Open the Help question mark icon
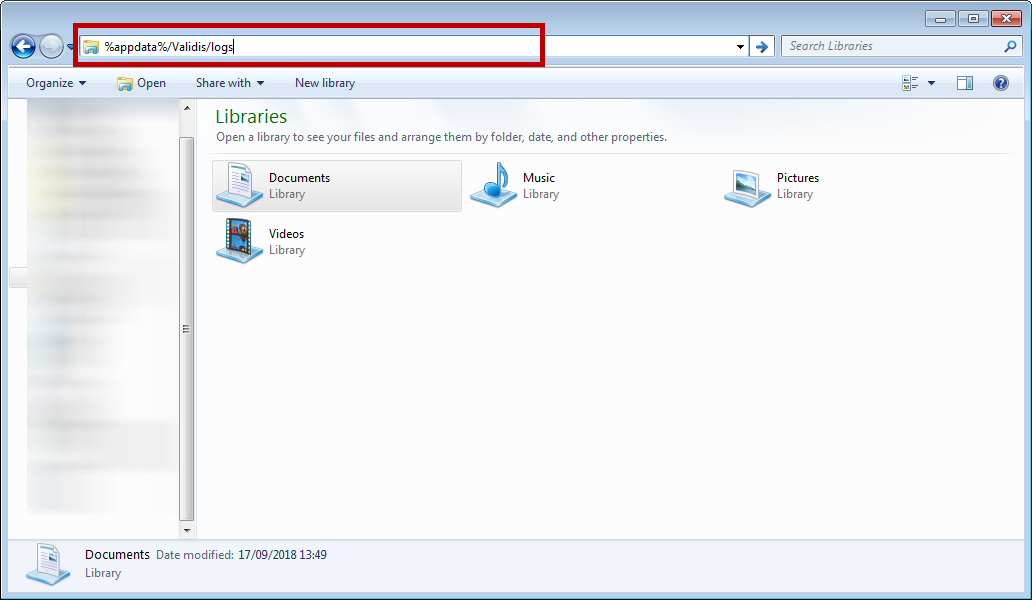This screenshot has height=600, width=1032. [x=1000, y=83]
